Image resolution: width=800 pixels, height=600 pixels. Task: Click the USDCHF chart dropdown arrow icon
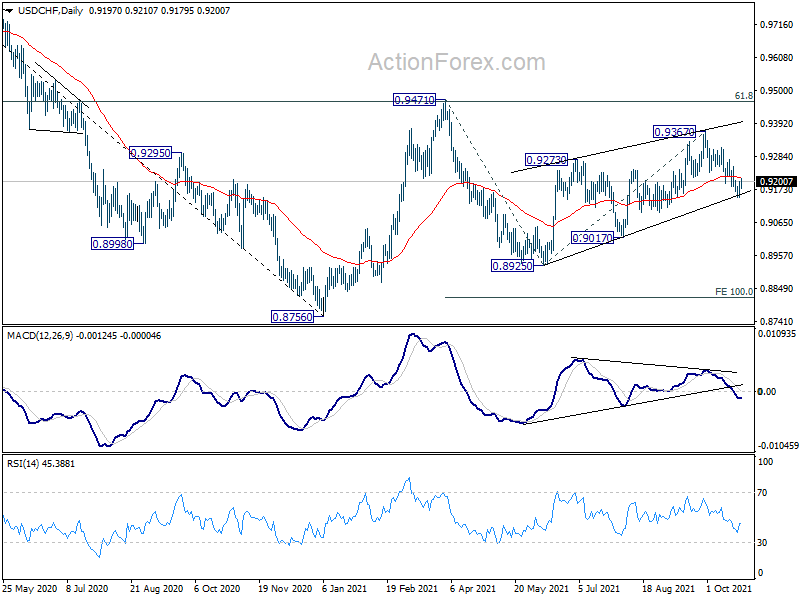[x=9, y=11]
